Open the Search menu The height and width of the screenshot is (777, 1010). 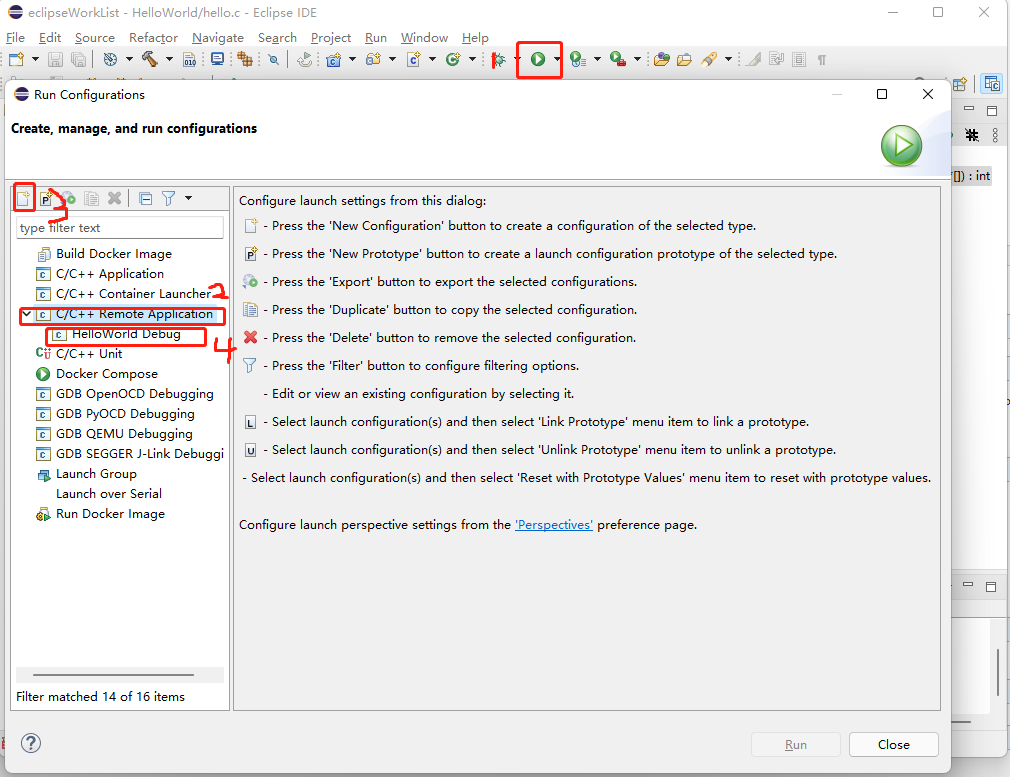point(278,37)
